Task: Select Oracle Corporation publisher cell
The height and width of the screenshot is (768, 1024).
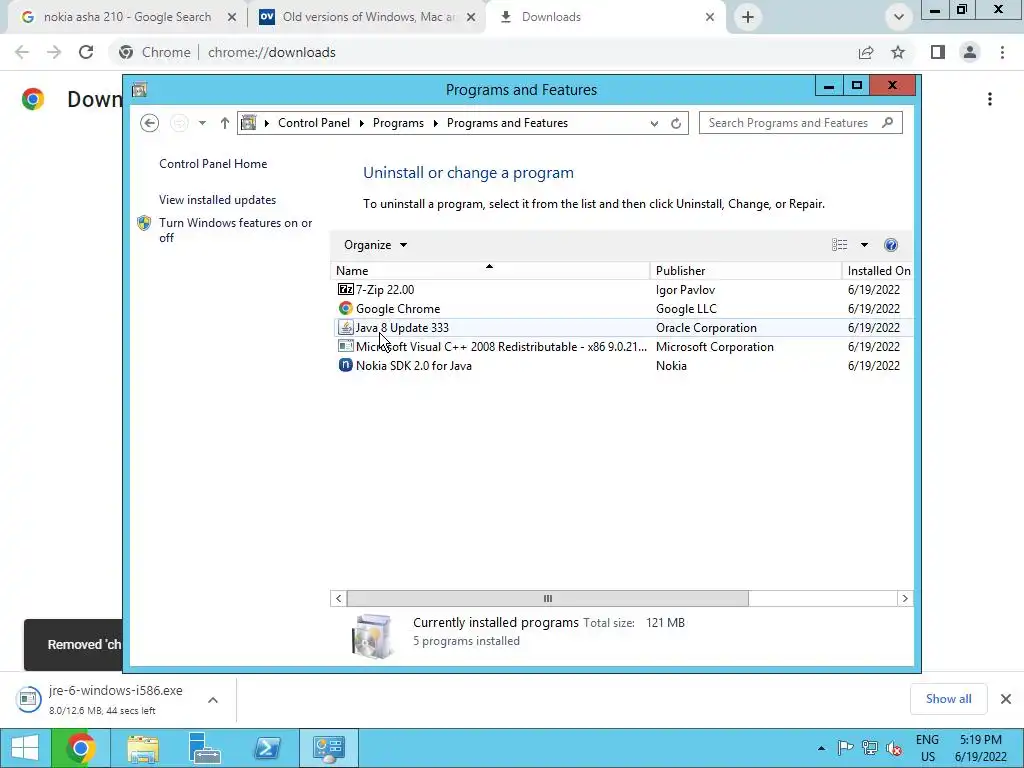Action: click(706, 327)
